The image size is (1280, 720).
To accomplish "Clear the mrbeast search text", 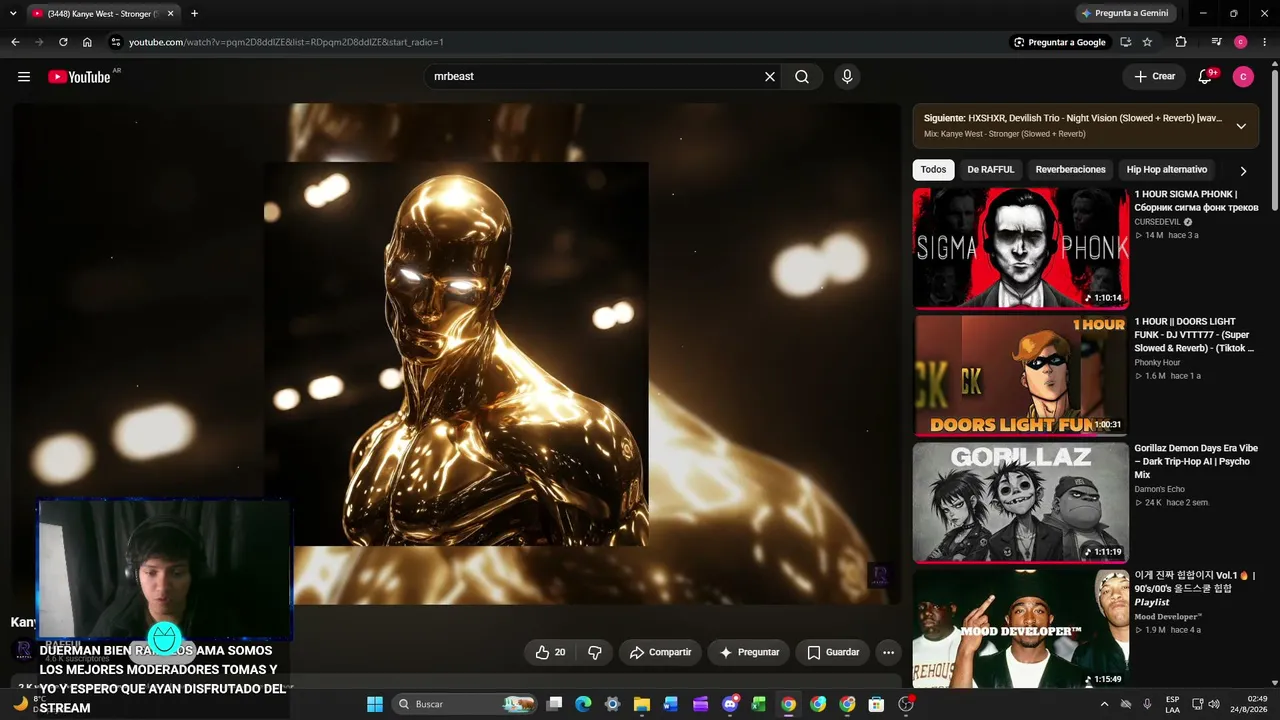I will pyautogui.click(x=770, y=77).
